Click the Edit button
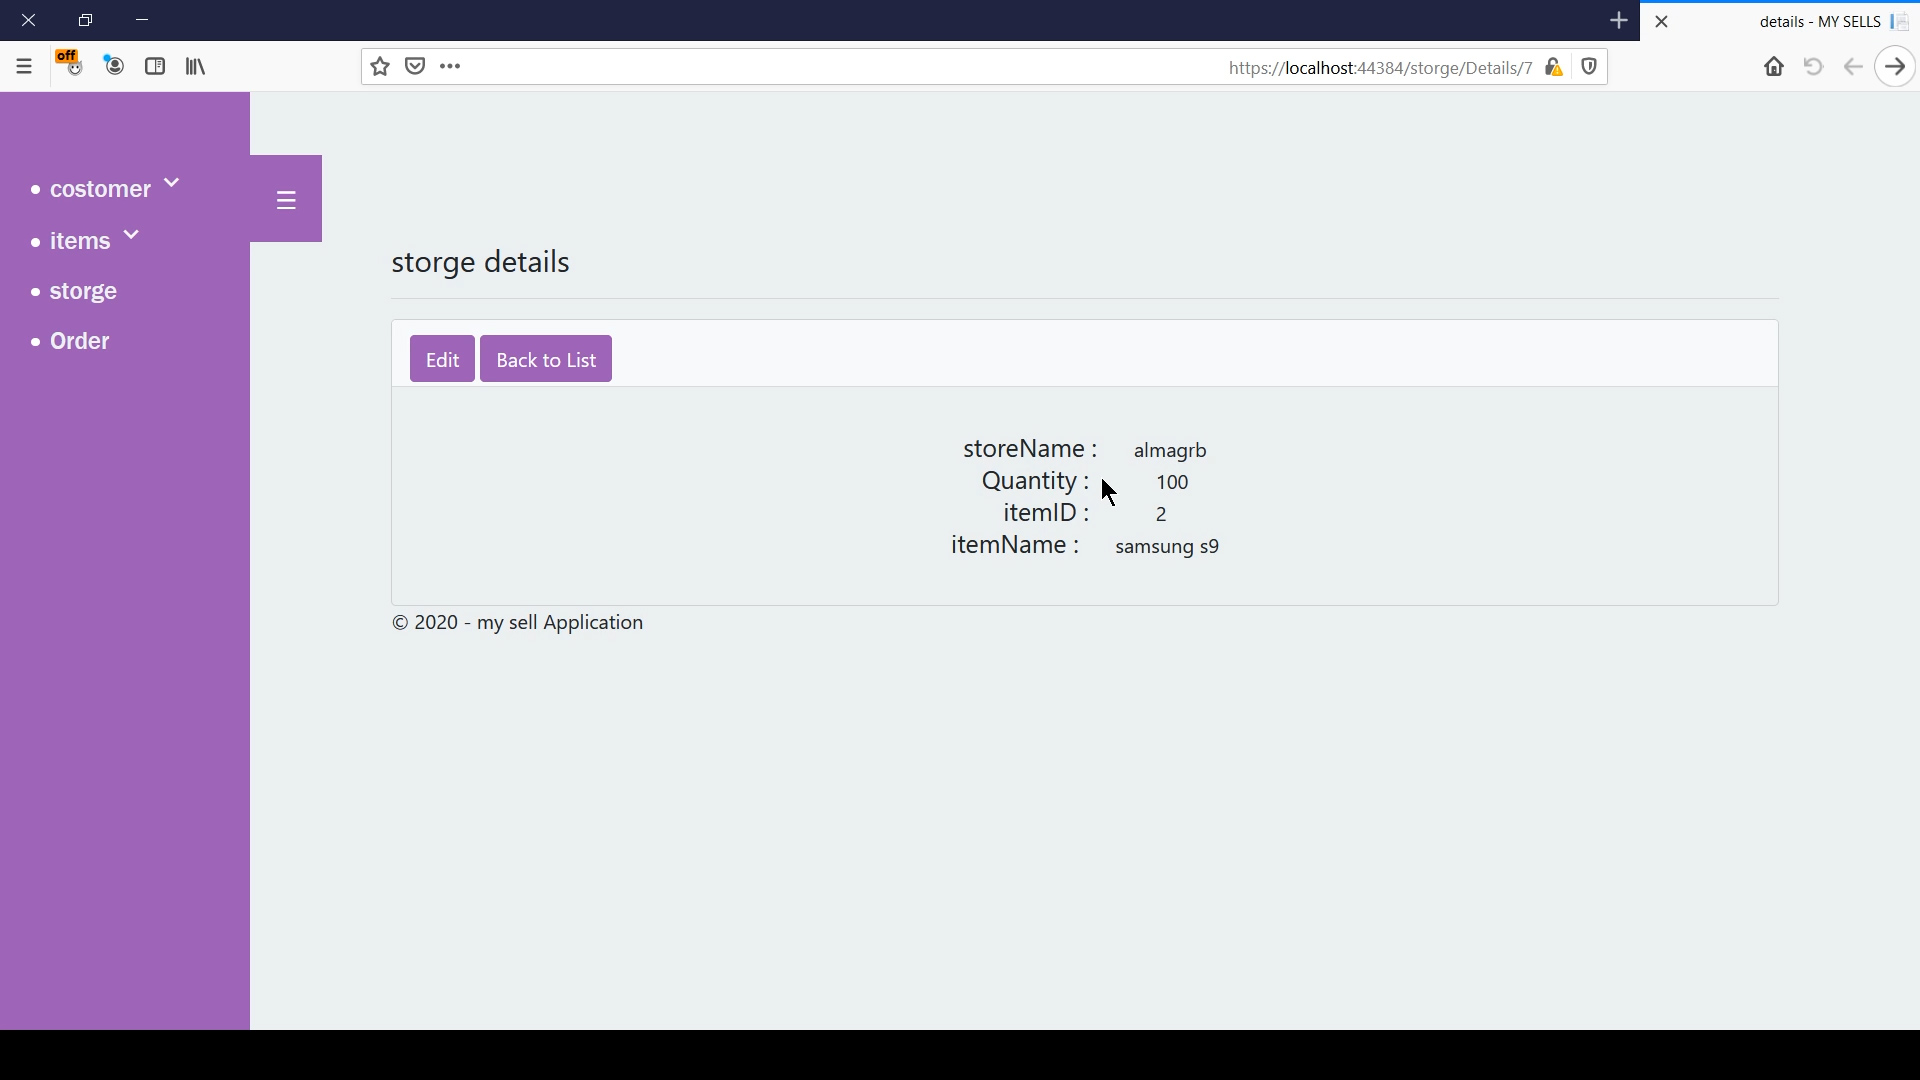Screen dimensions: 1920x1080 (442, 358)
